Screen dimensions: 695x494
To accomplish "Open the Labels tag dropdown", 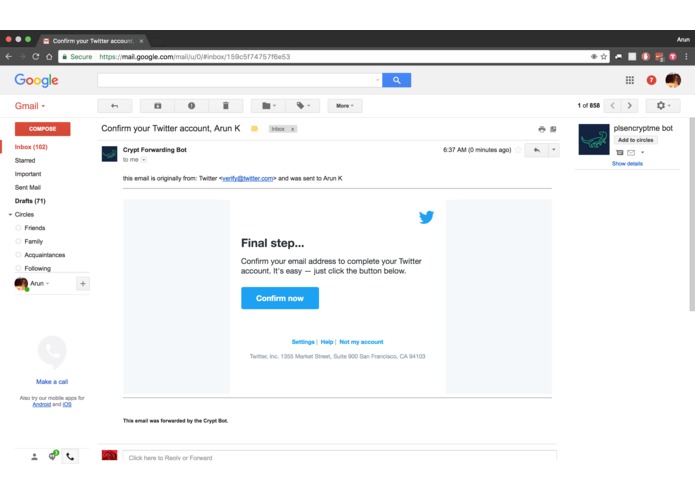I will point(303,106).
